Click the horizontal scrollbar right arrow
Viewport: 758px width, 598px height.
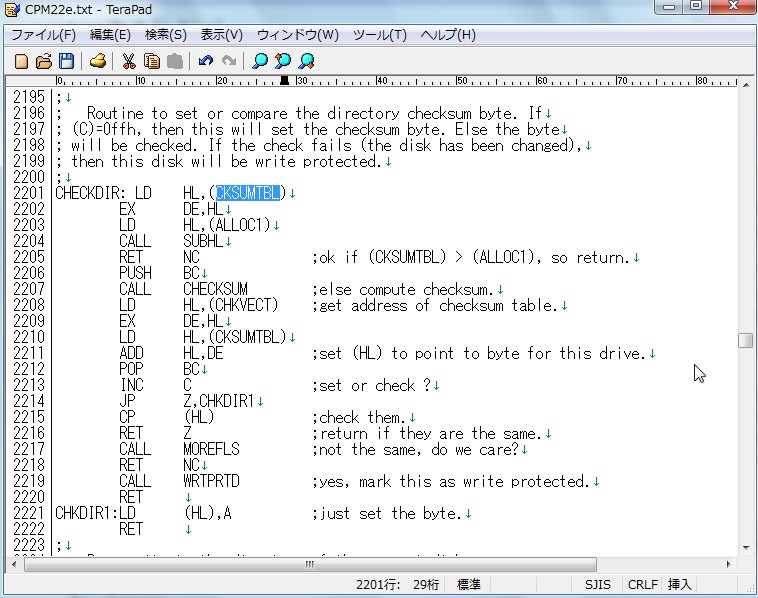[x=728, y=564]
